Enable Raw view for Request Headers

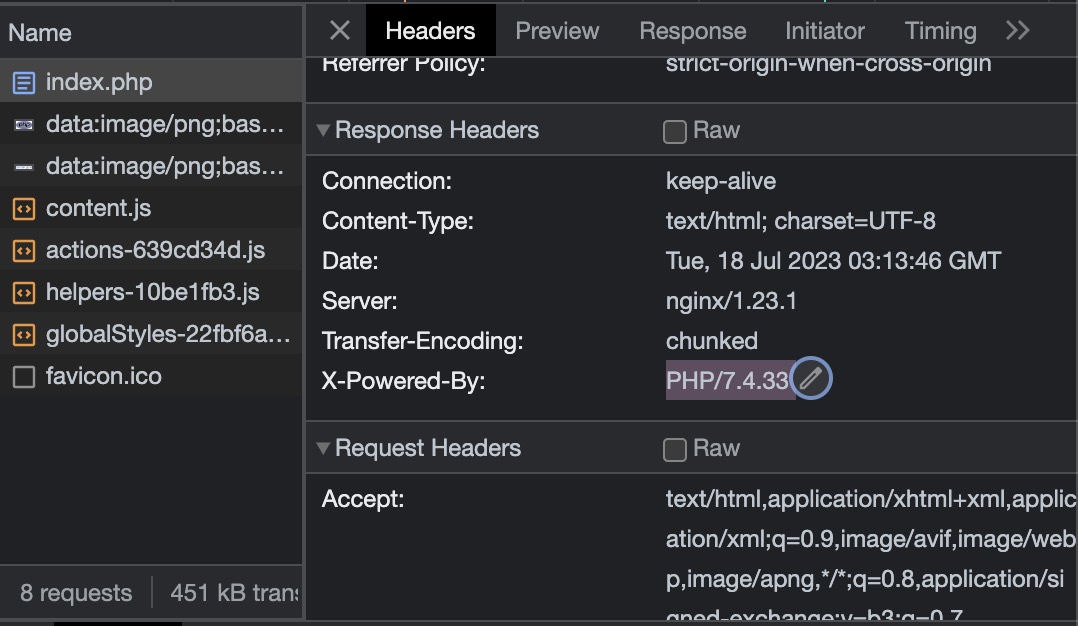click(675, 449)
